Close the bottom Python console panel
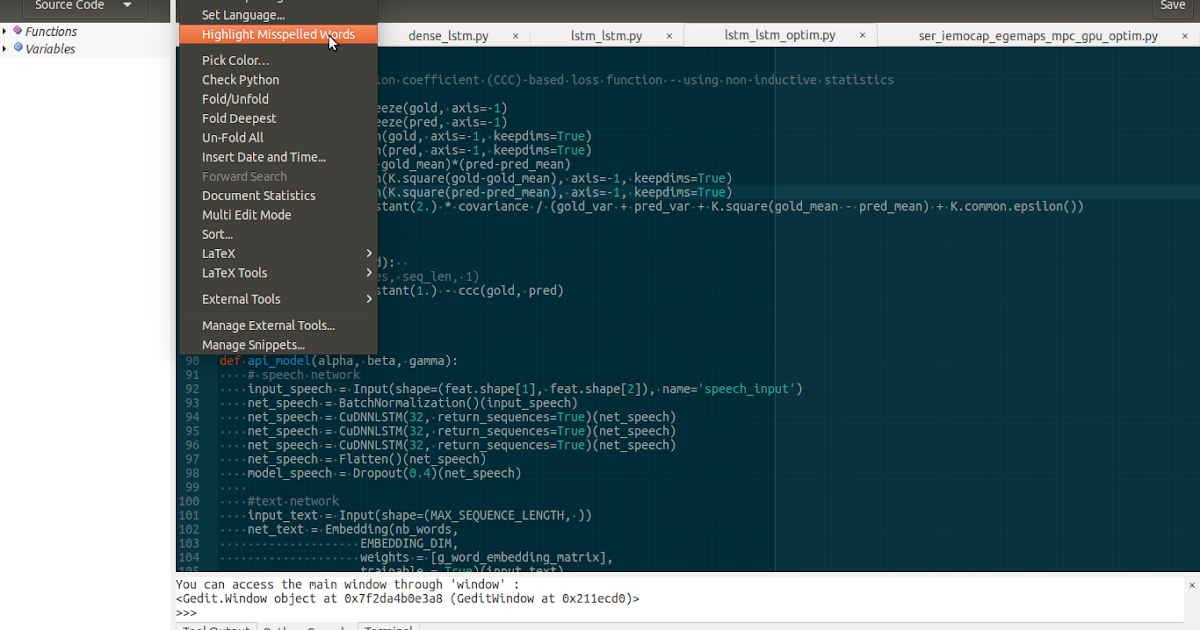The height and width of the screenshot is (630, 1200). point(1192,584)
